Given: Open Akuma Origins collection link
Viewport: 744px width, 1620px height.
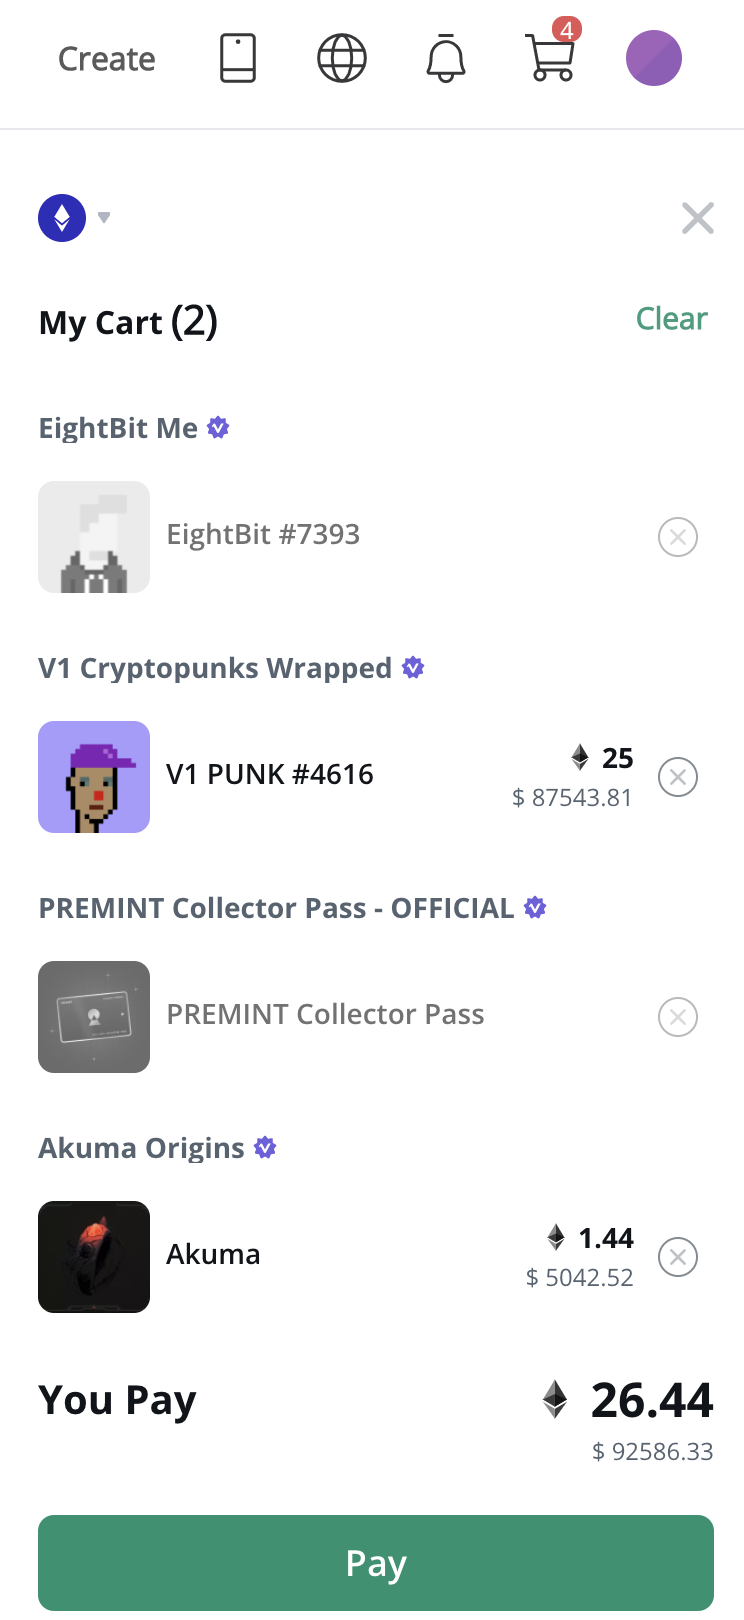Looking at the screenshot, I should tap(141, 1148).
